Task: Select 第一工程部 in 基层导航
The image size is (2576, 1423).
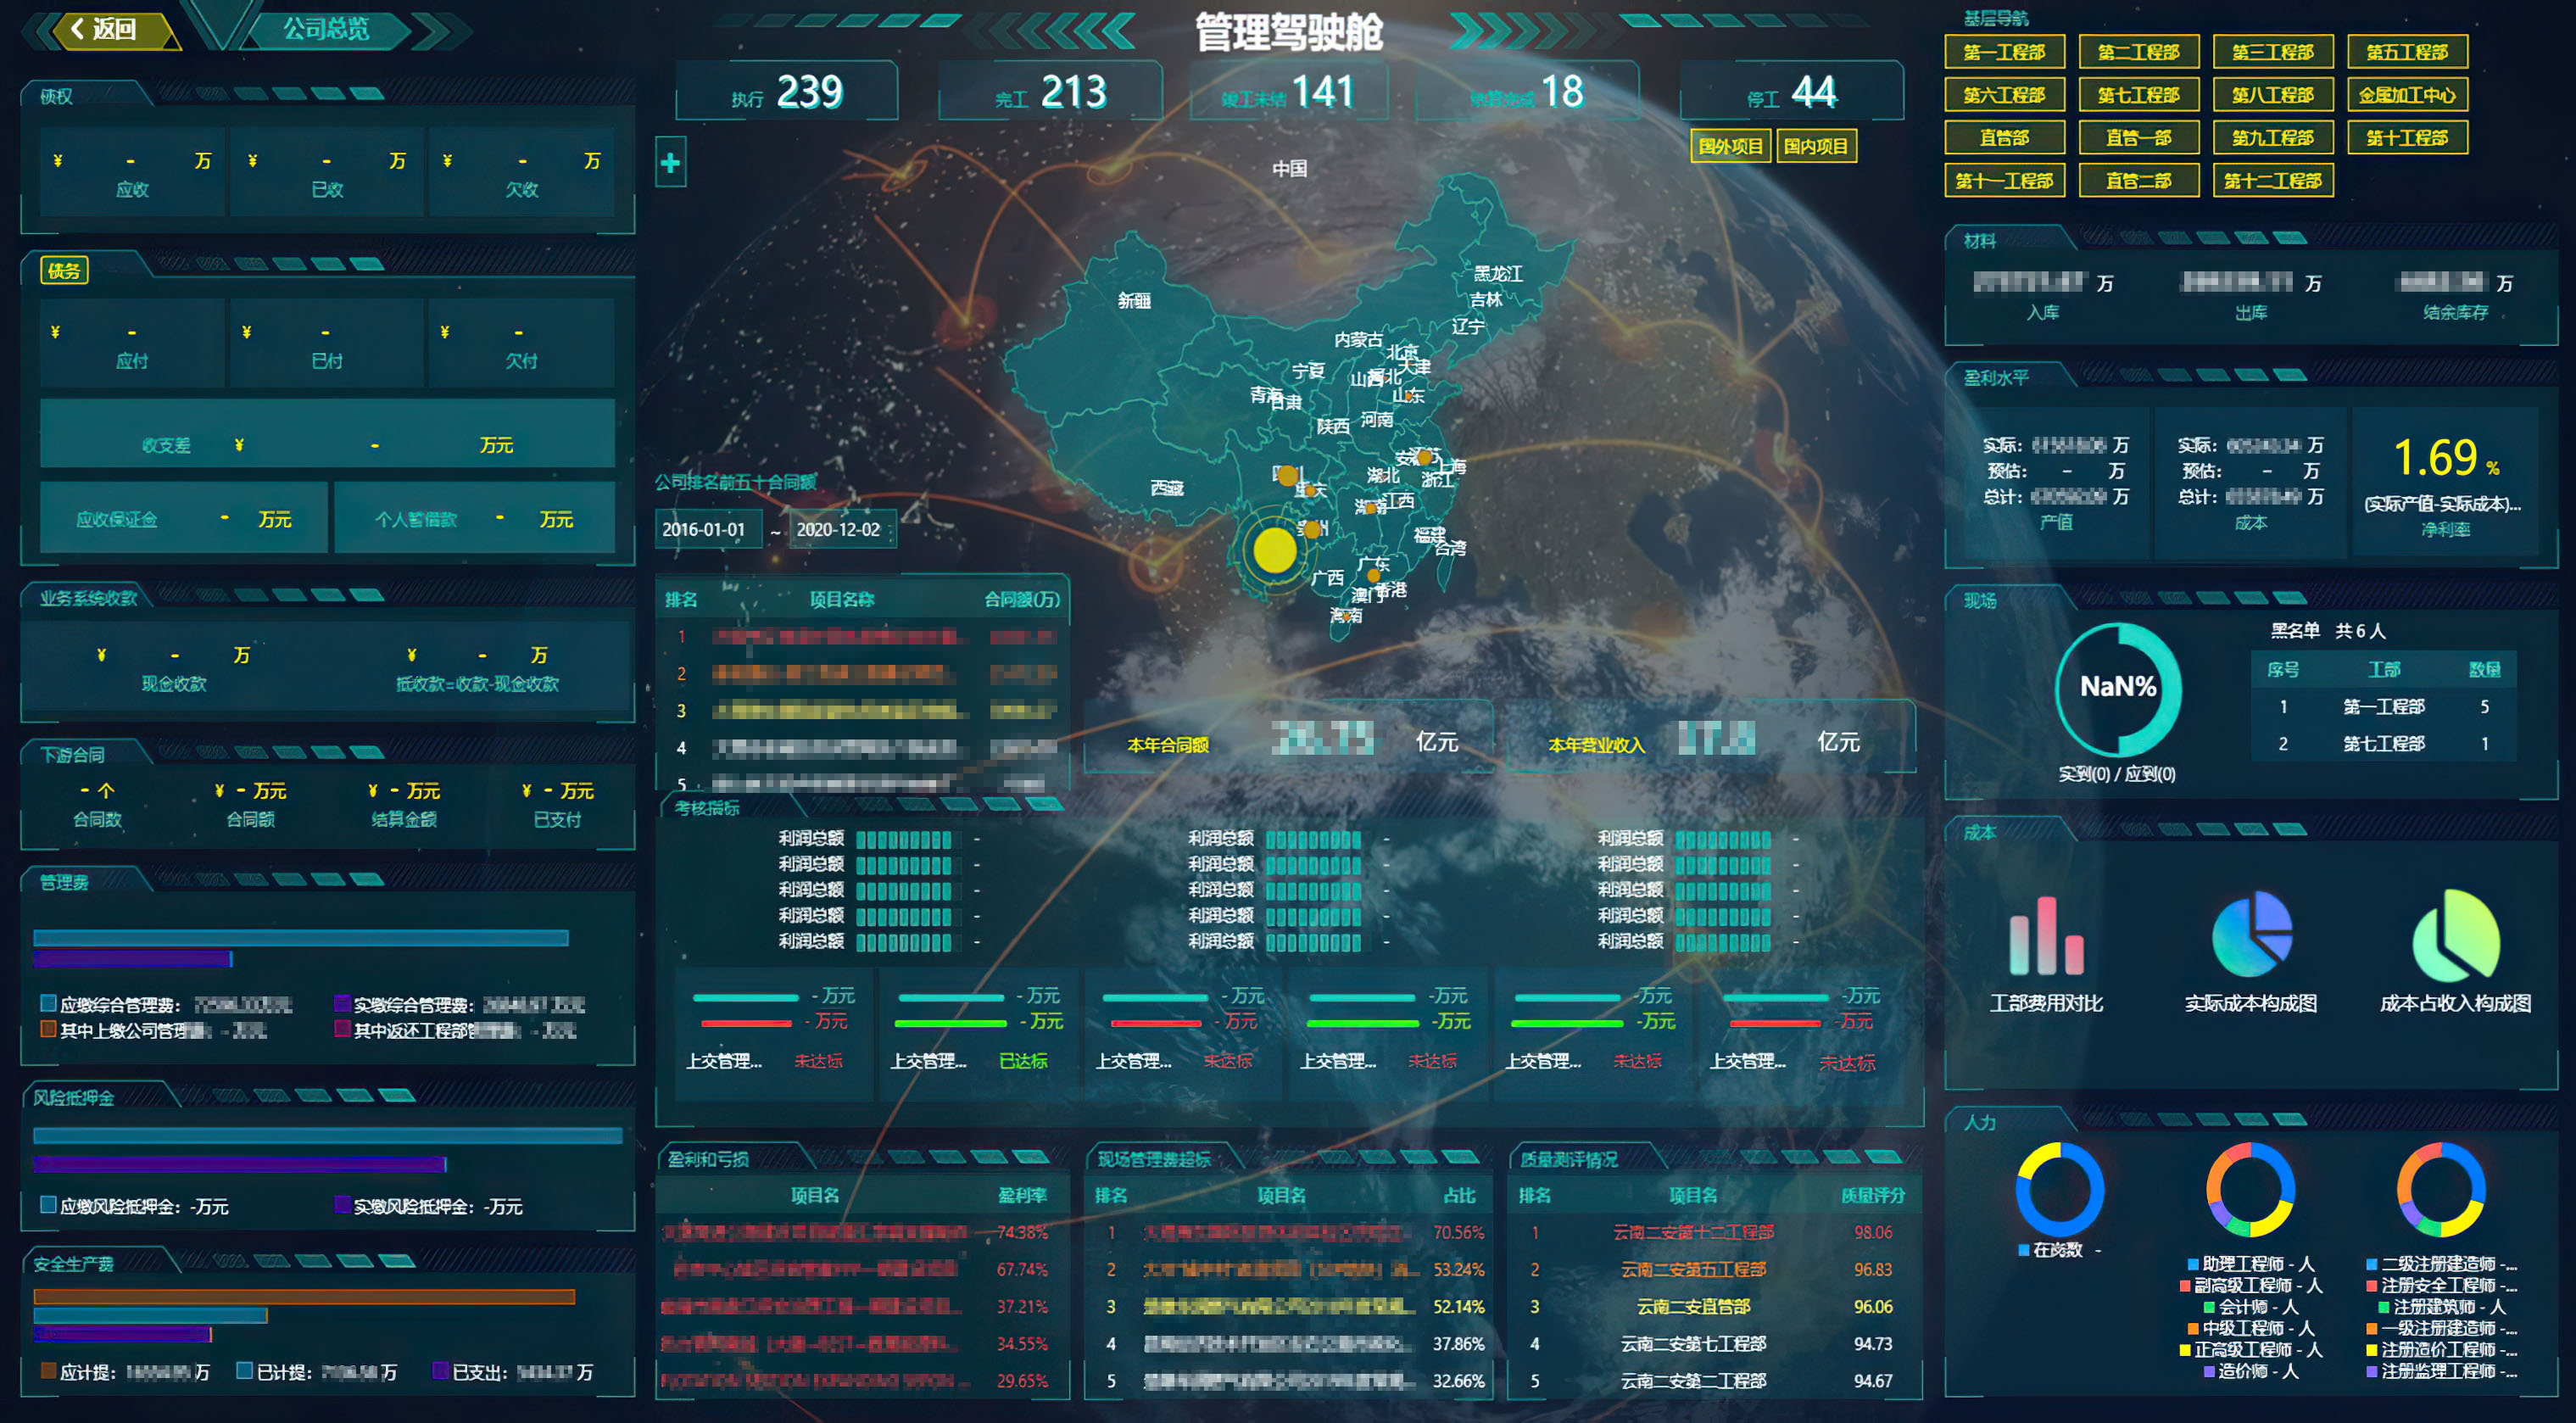Action: (x=2004, y=52)
